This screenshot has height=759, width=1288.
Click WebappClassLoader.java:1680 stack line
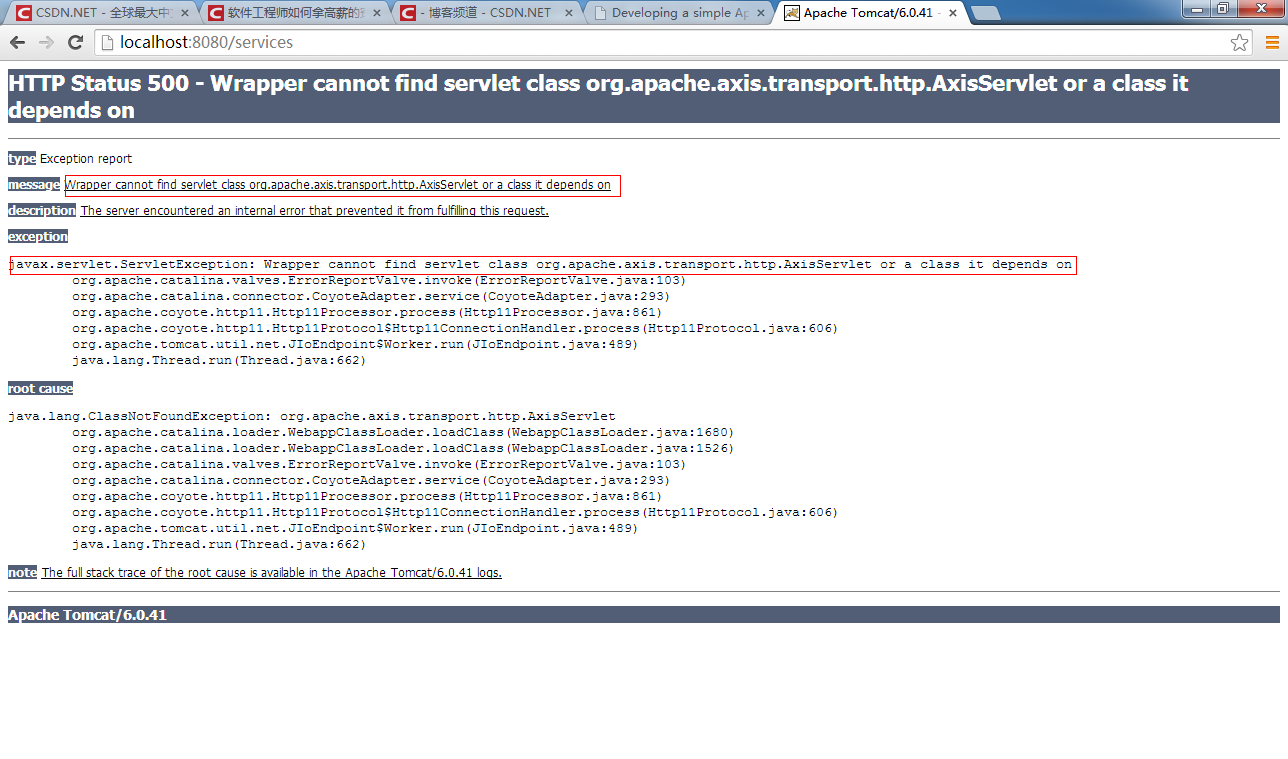[403, 432]
